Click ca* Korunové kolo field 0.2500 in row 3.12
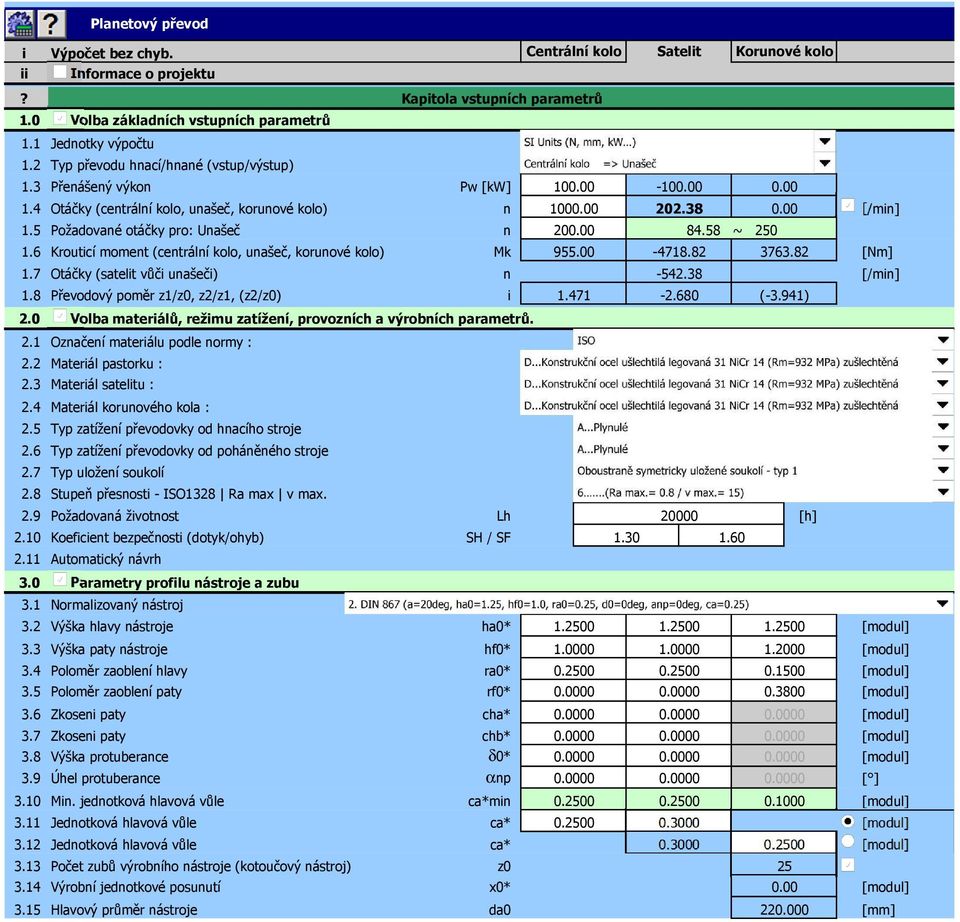 click(784, 844)
